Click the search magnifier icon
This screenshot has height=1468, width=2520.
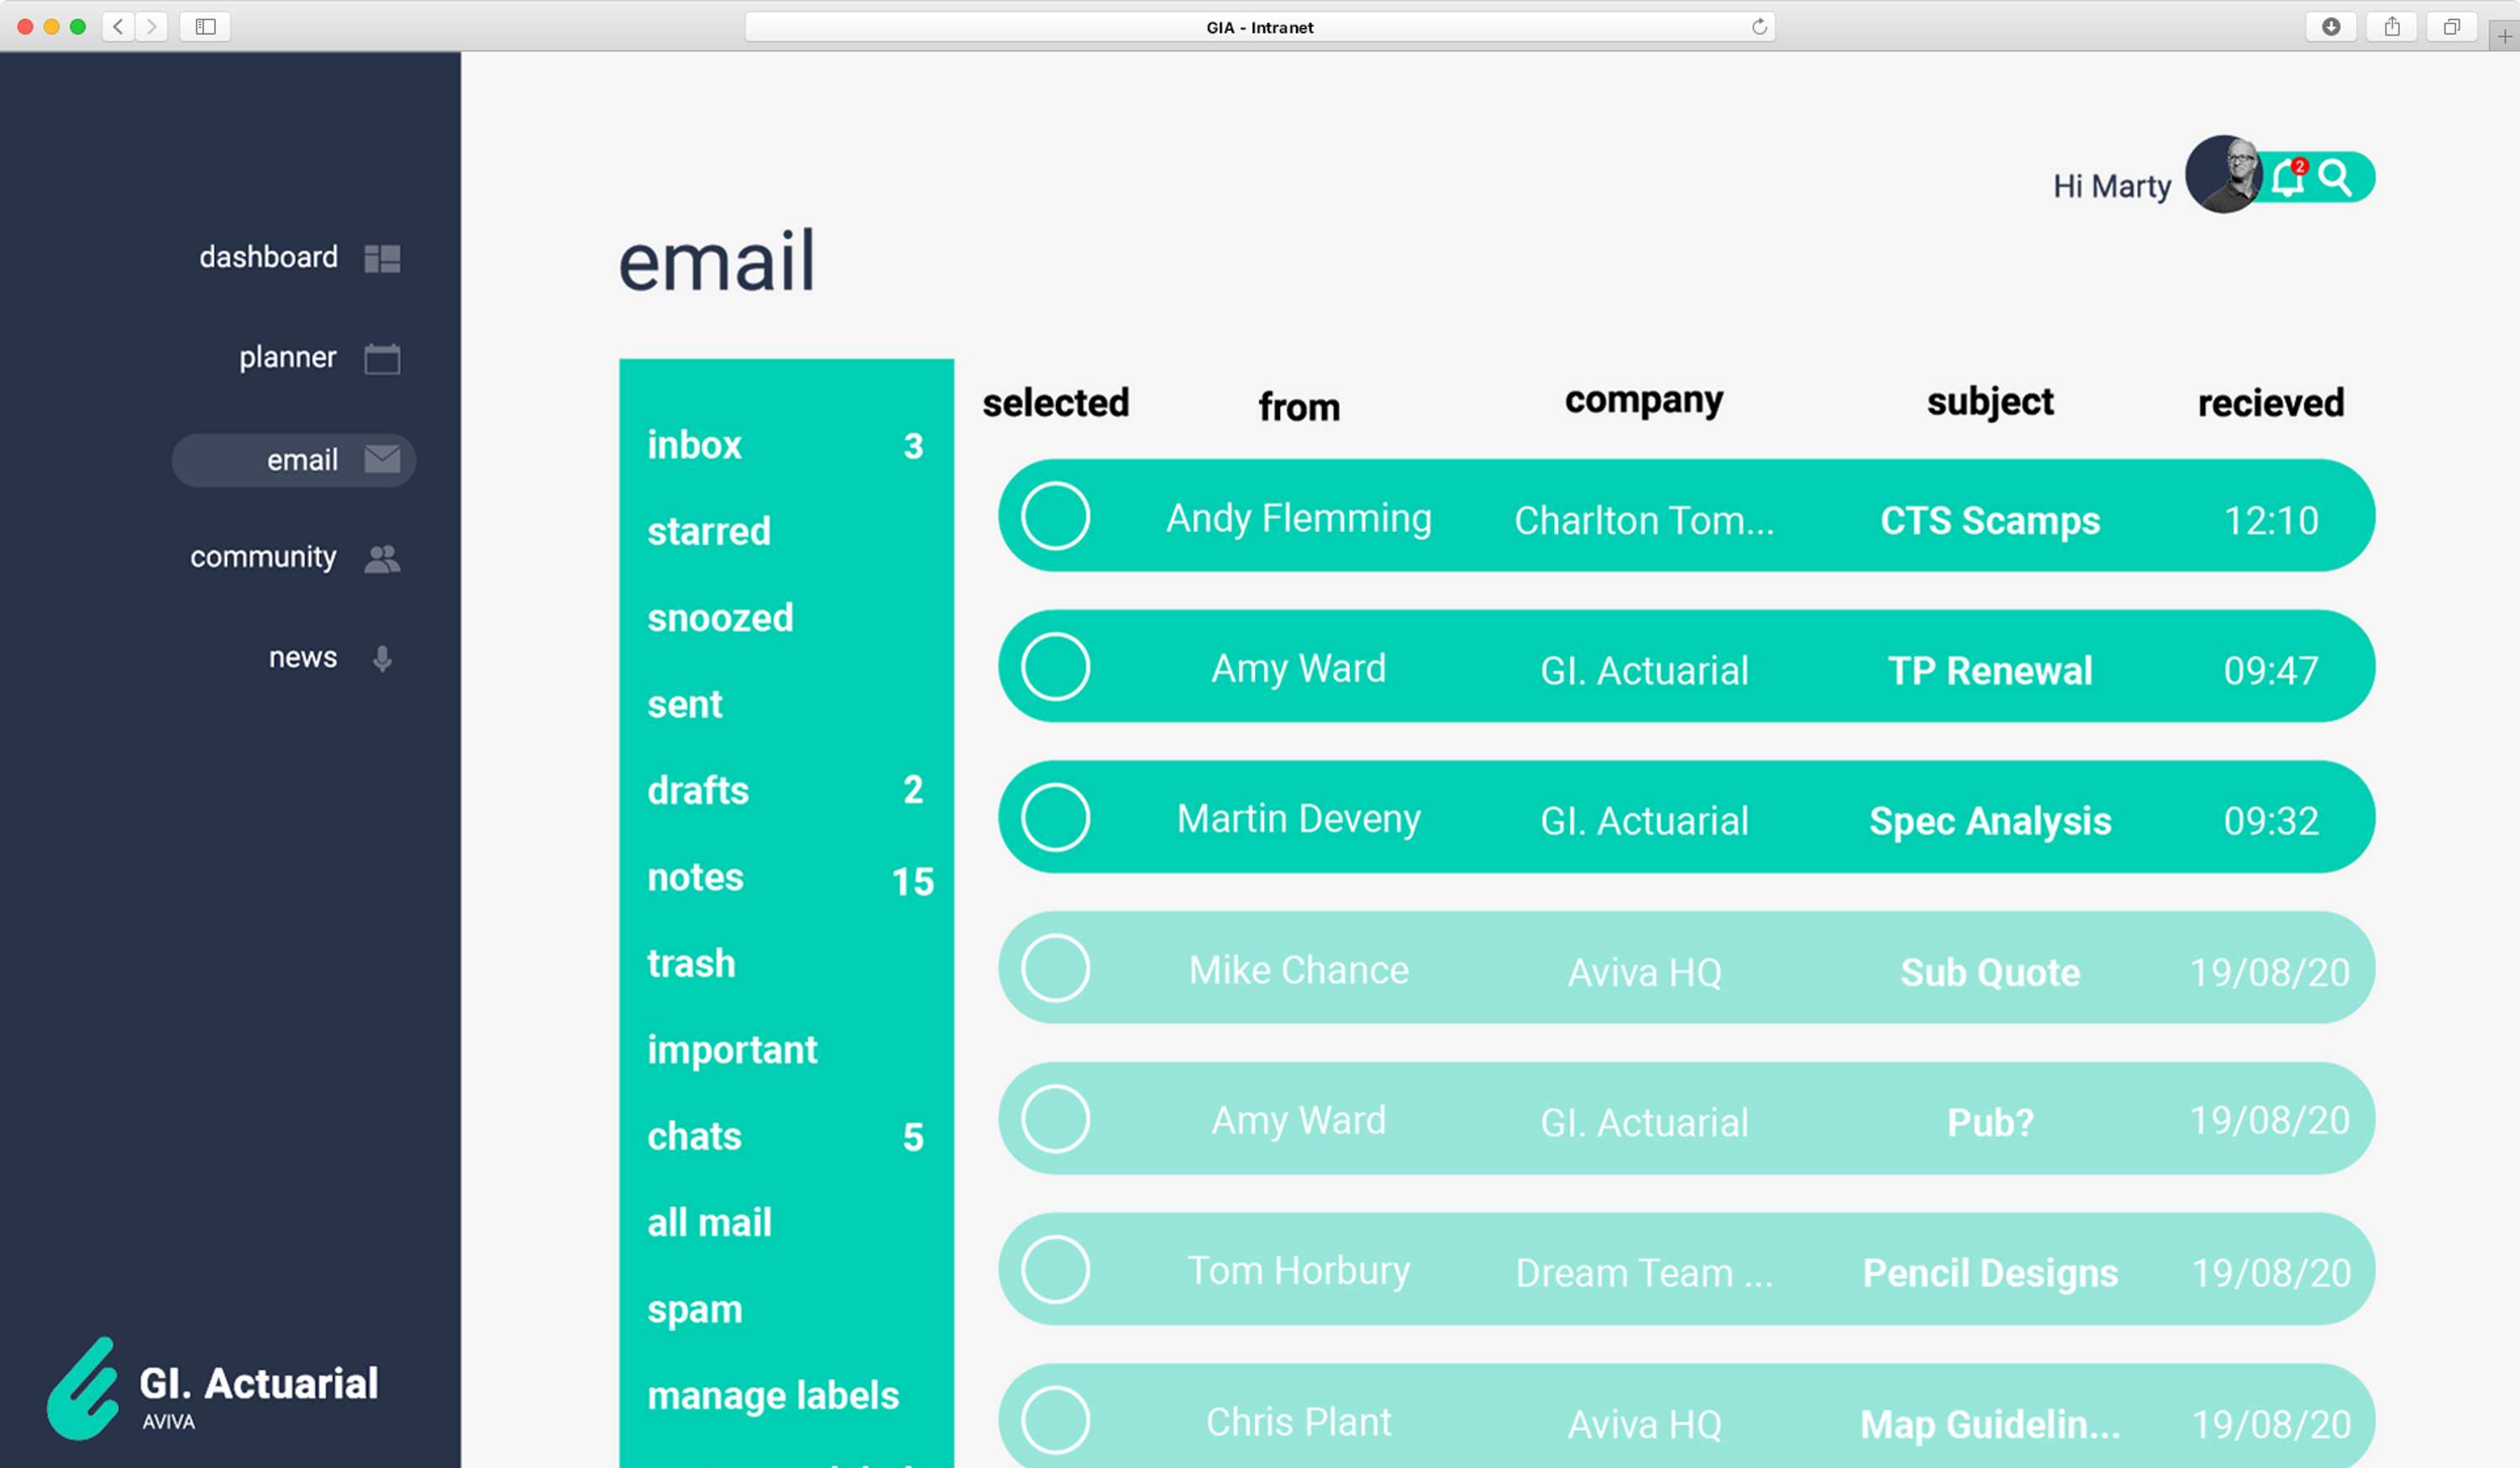tap(2336, 177)
